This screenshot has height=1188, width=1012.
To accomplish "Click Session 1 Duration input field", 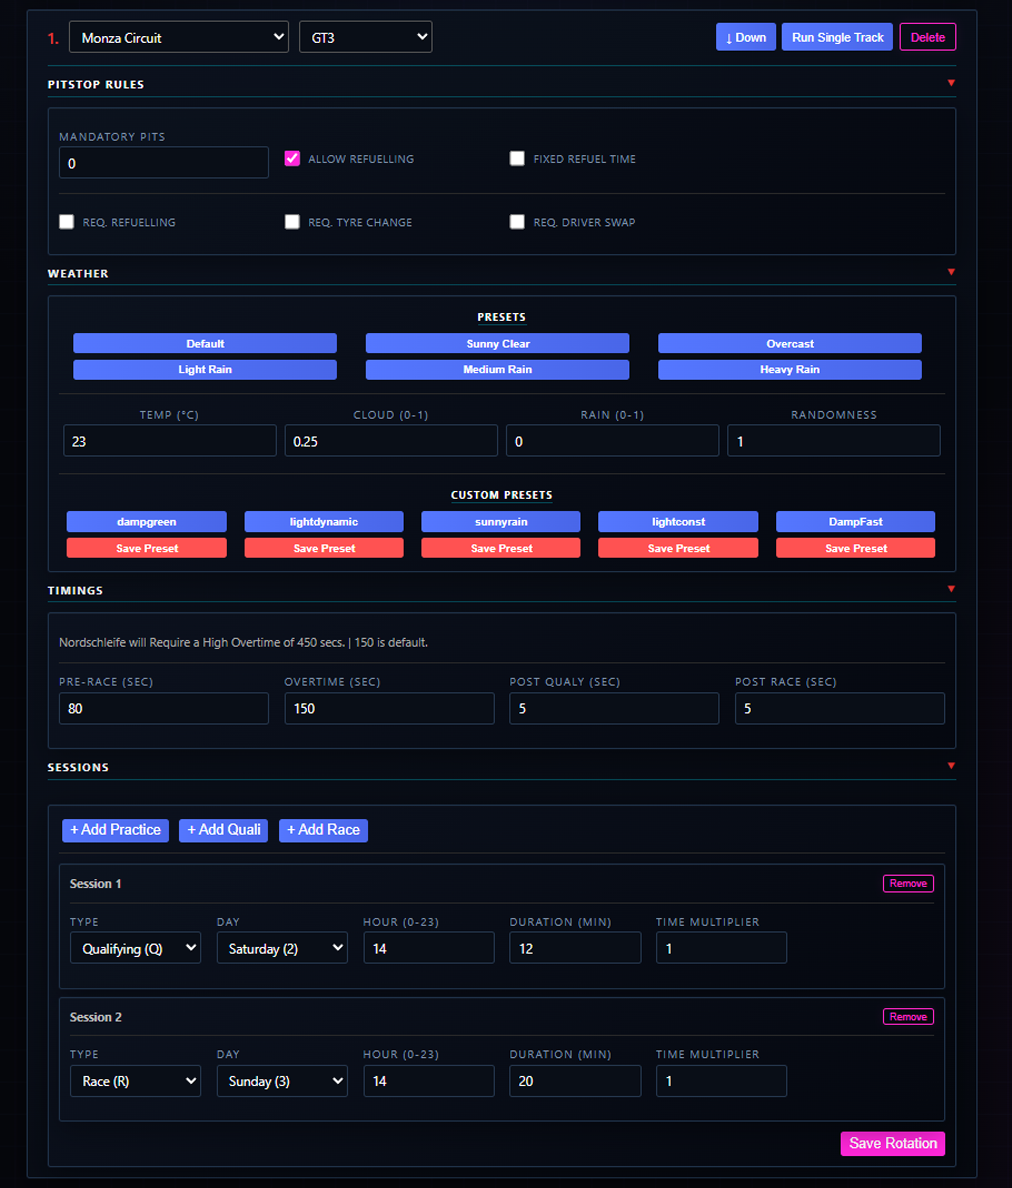I will click(576, 948).
